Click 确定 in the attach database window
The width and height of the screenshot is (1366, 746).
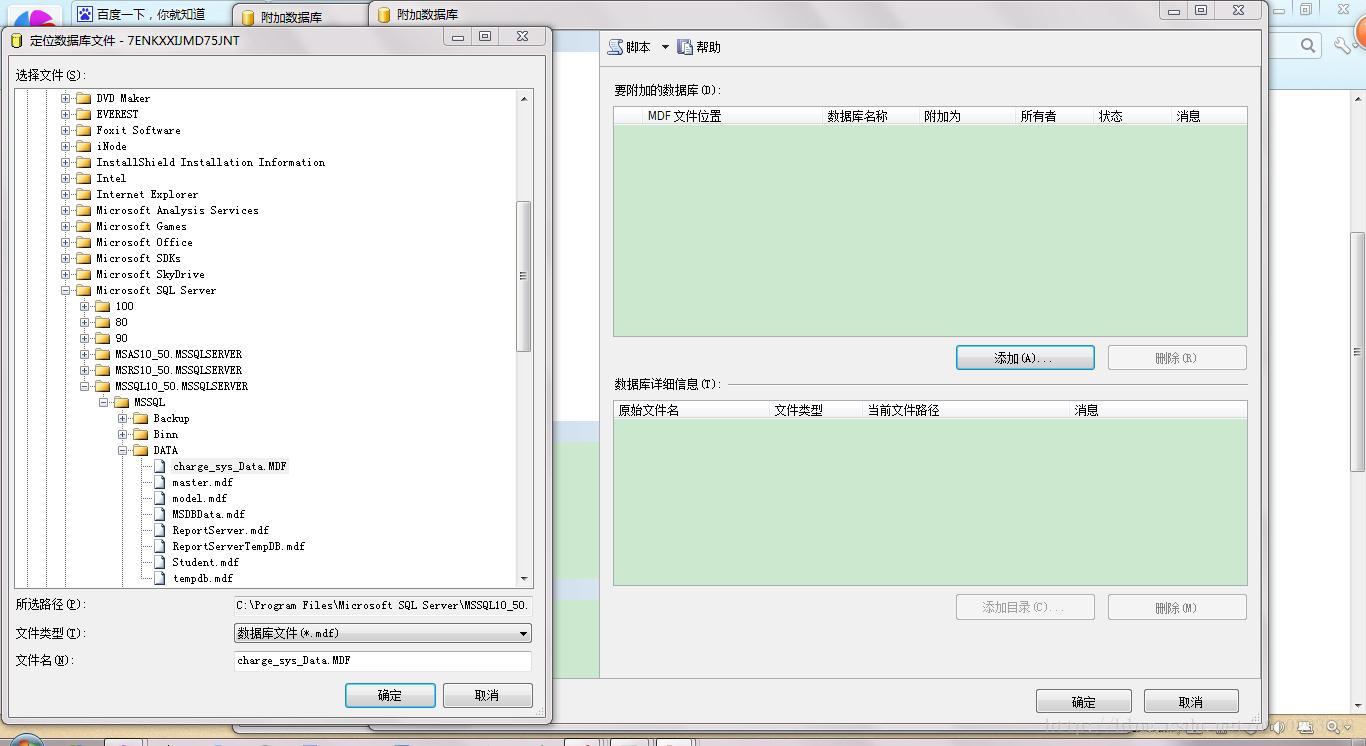(x=1083, y=702)
